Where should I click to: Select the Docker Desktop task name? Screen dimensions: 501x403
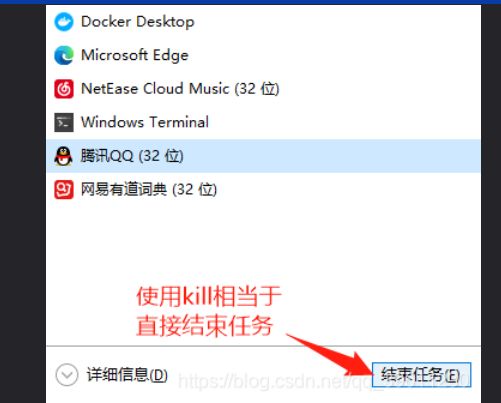click(138, 22)
